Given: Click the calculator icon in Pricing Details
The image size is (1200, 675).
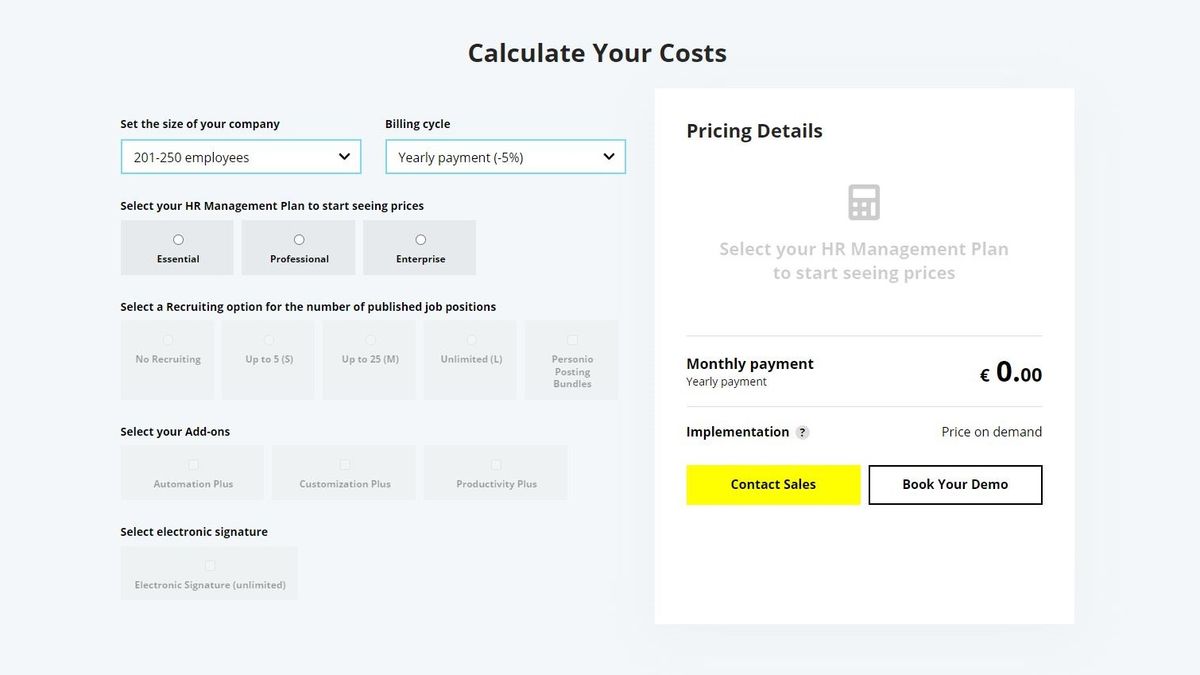Looking at the screenshot, I should pyautogui.click(x=864, y=202).
